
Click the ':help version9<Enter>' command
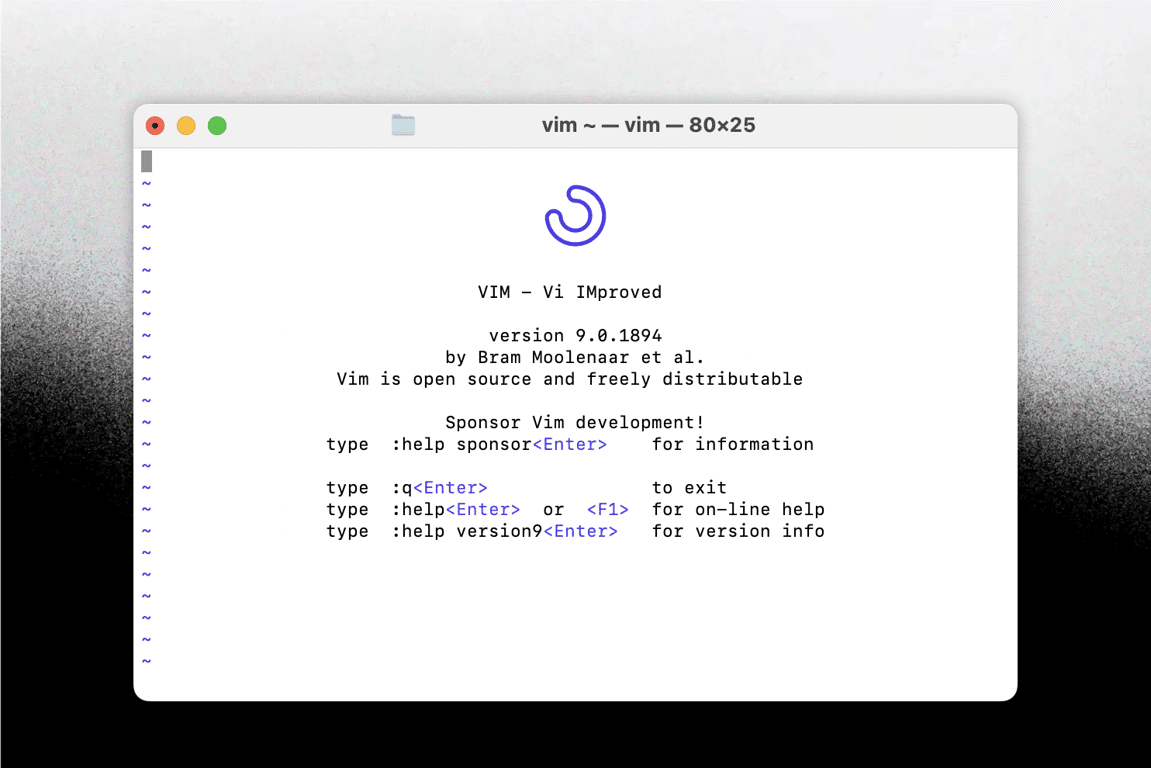tap(505, 531)
